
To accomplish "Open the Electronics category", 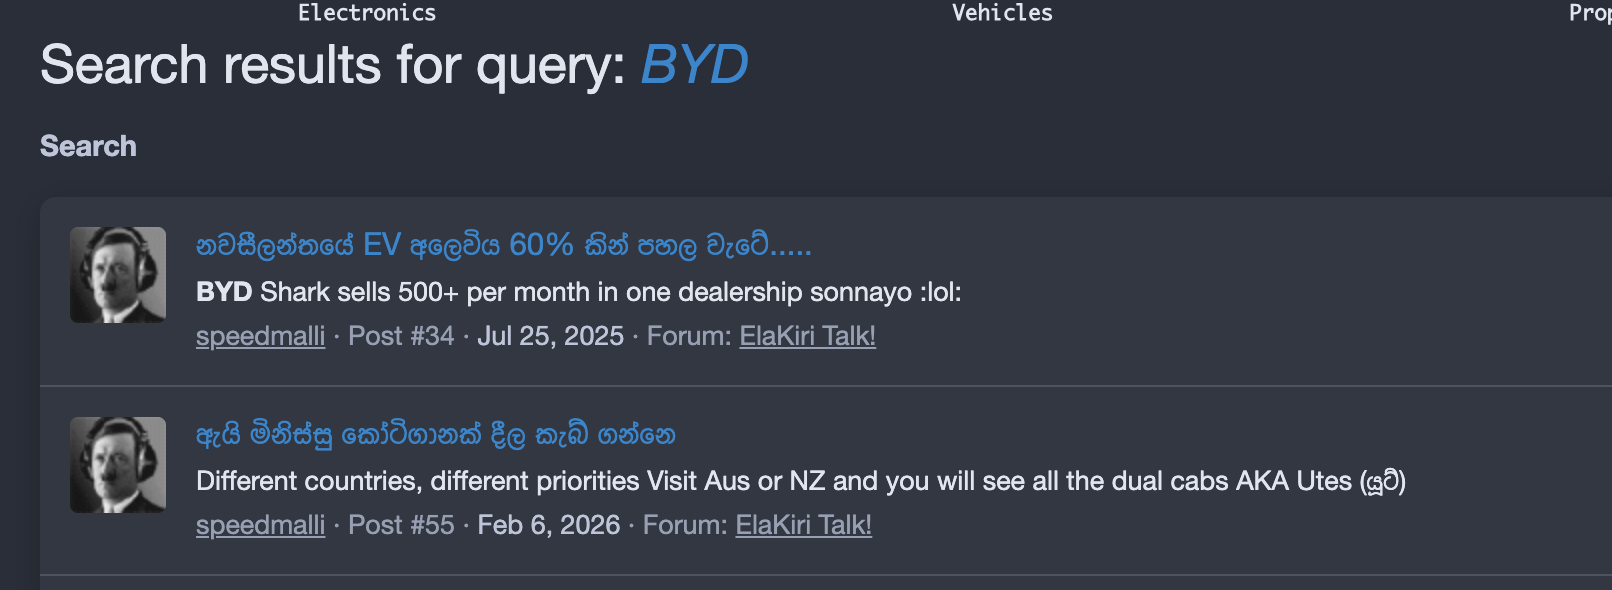I will pyautogui.click(x=367, y=13).
